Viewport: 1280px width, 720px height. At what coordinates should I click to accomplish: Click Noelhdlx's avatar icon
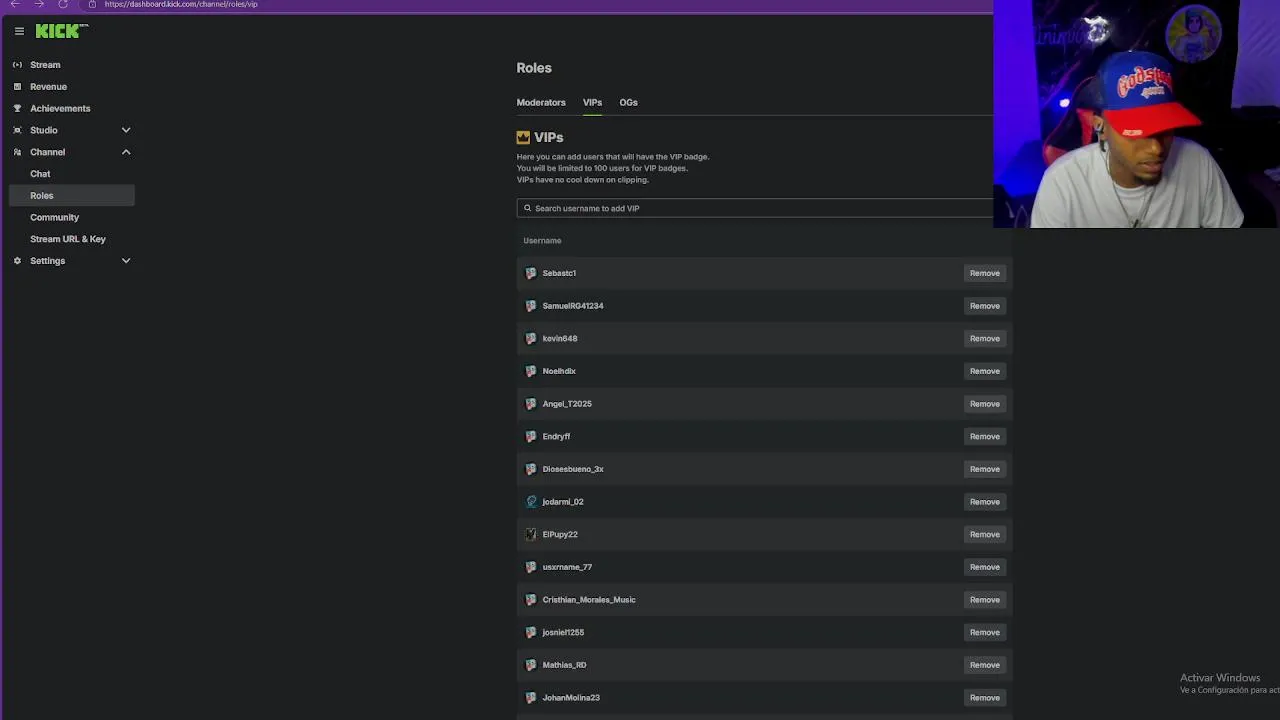click(x=531, y=371)
